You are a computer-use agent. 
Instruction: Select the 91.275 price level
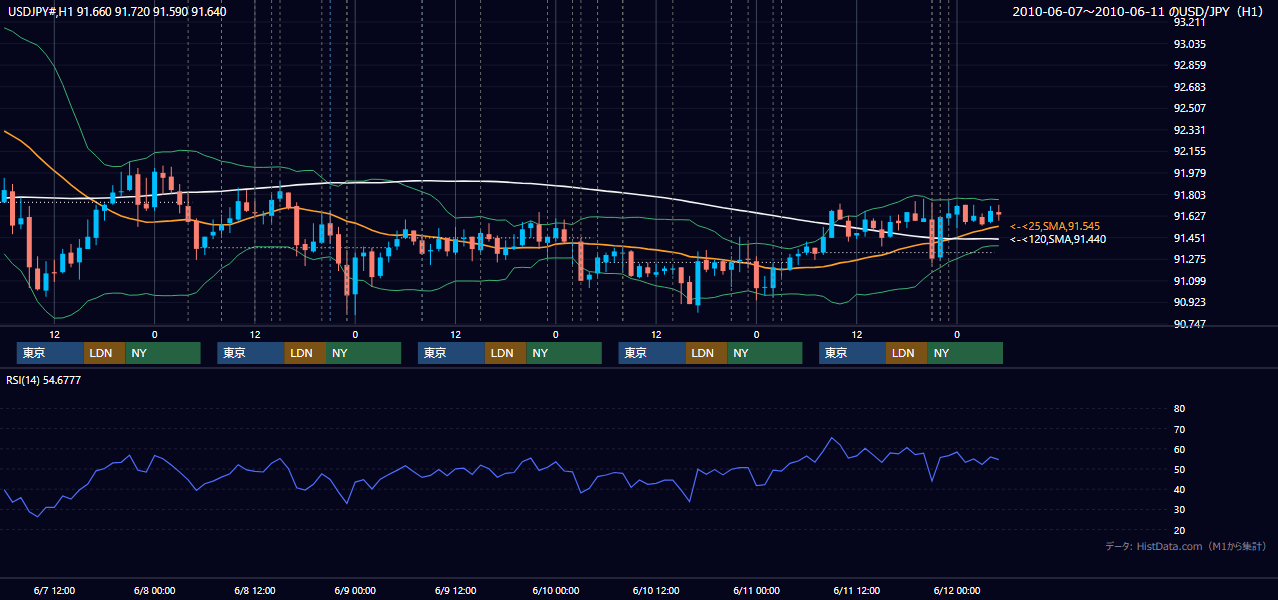pyautogui.click(x=1189, y=259)
